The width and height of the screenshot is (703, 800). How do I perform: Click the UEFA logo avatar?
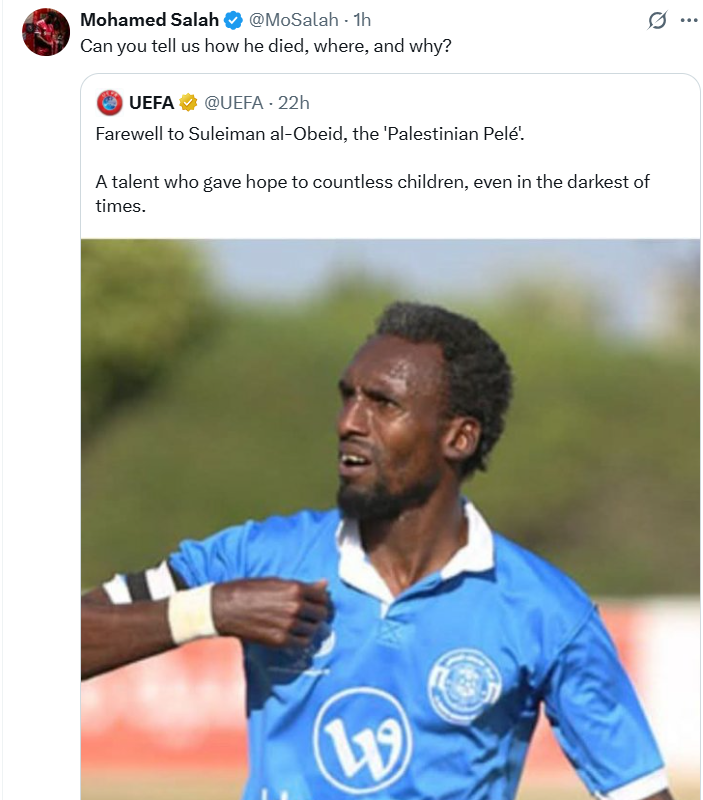(x=109, y=103)
